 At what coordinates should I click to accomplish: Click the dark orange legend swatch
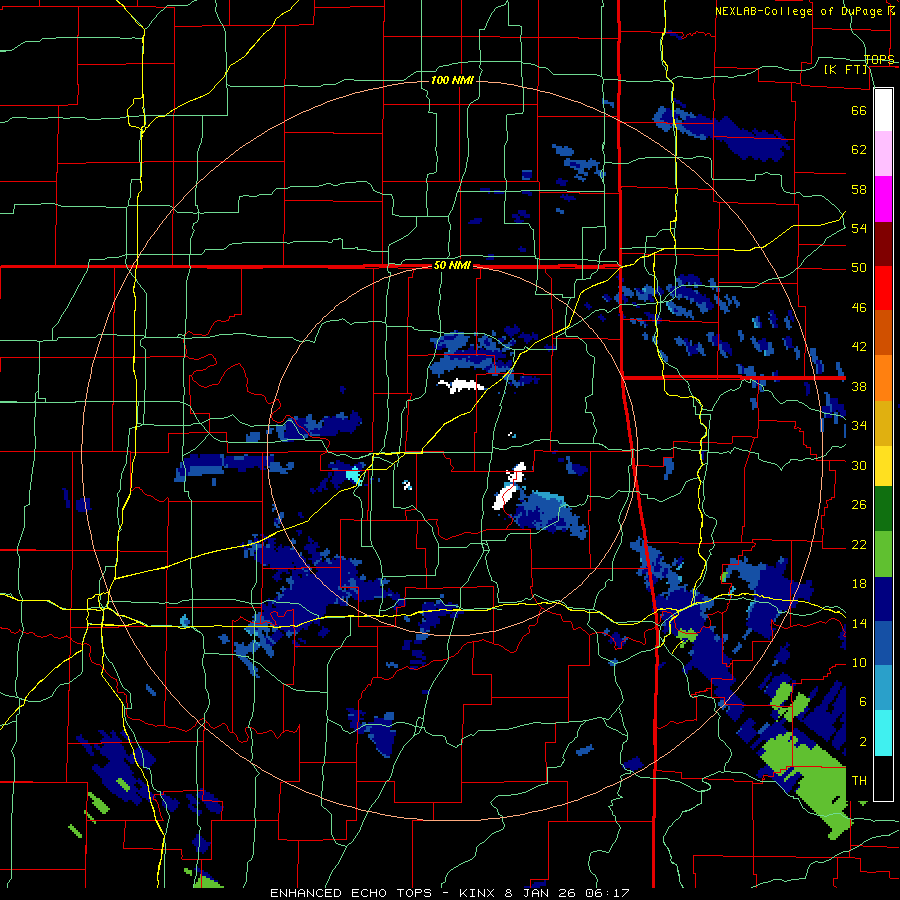(x=883, y=333)
